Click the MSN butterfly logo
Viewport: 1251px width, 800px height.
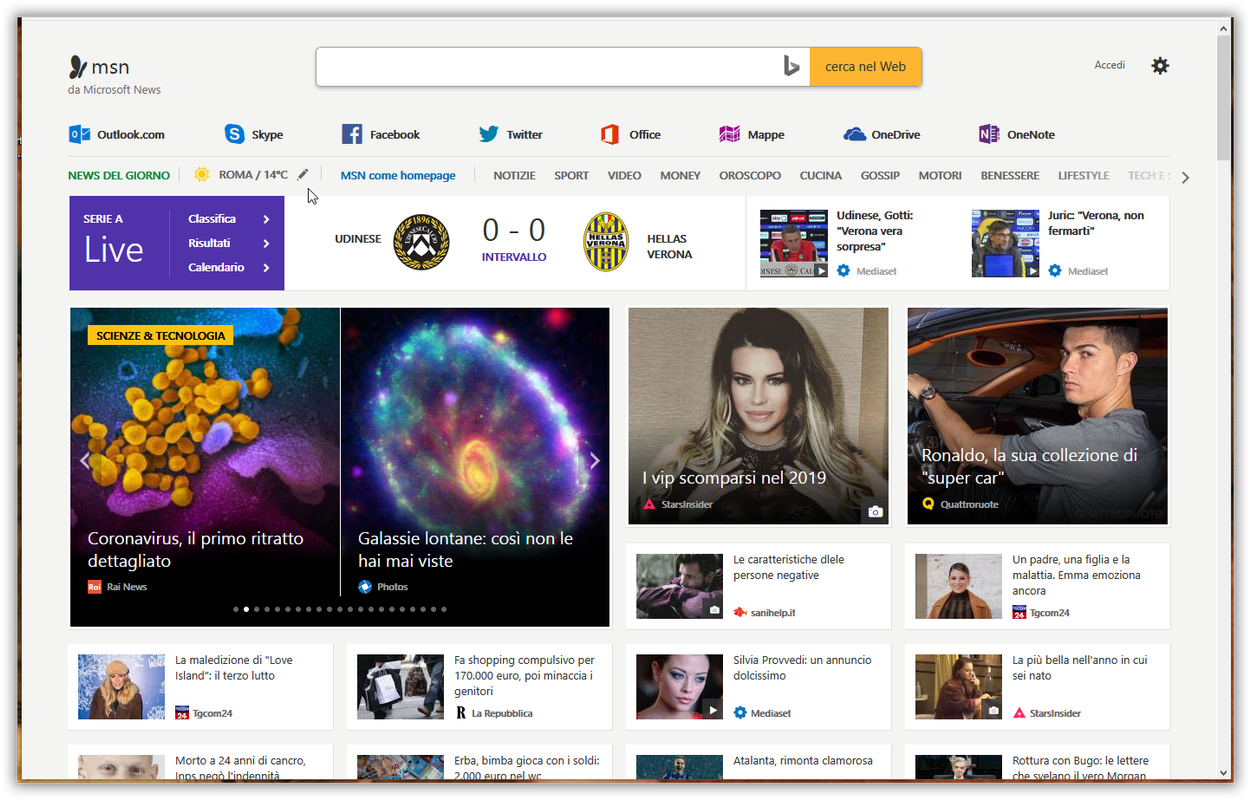point(77,67)
